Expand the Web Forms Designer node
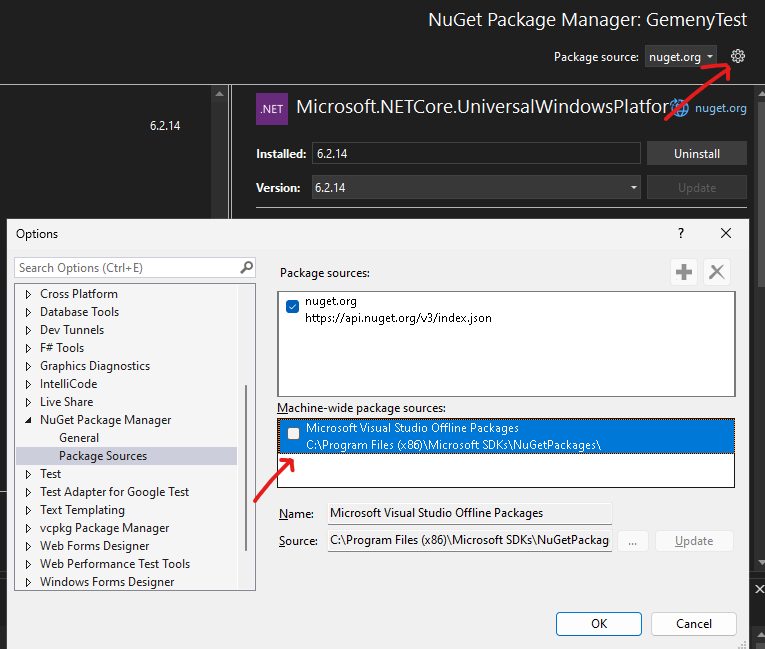 coord(28,547)
